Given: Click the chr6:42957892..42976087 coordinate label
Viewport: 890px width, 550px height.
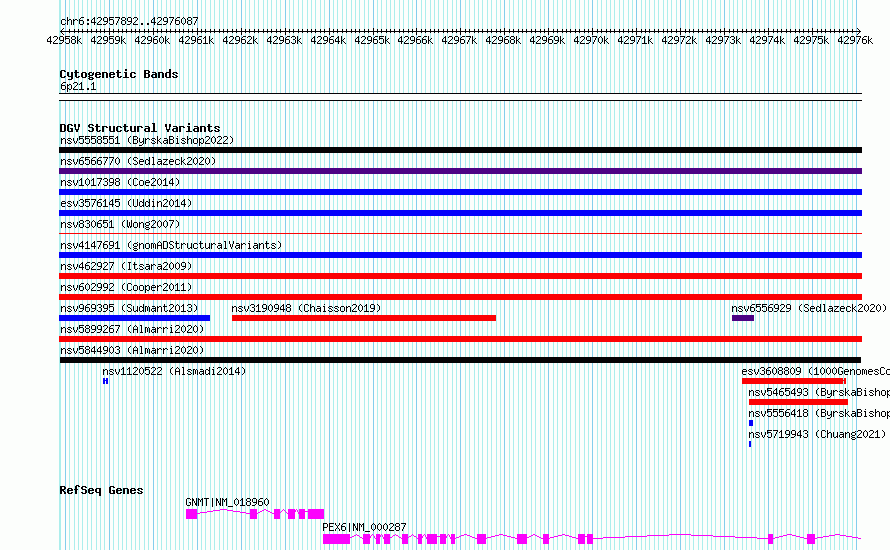Looking at the screenshot, I should point(129,22).
